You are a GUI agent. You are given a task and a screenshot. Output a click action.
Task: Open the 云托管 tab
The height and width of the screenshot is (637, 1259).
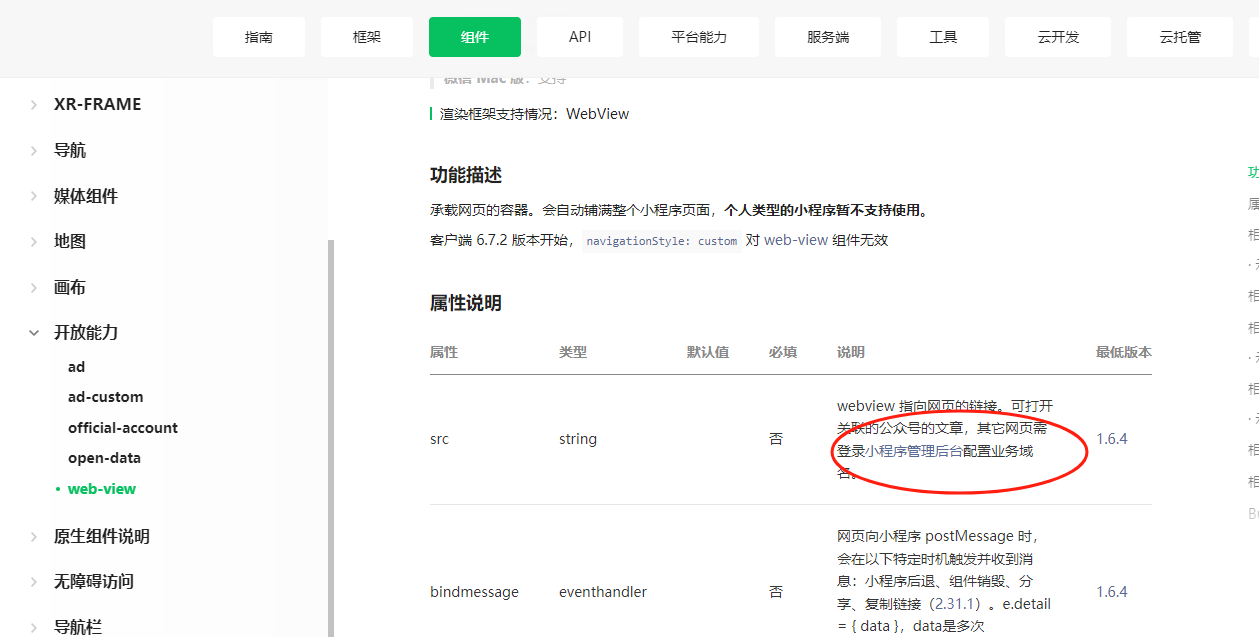click(x=1180, y=37)
